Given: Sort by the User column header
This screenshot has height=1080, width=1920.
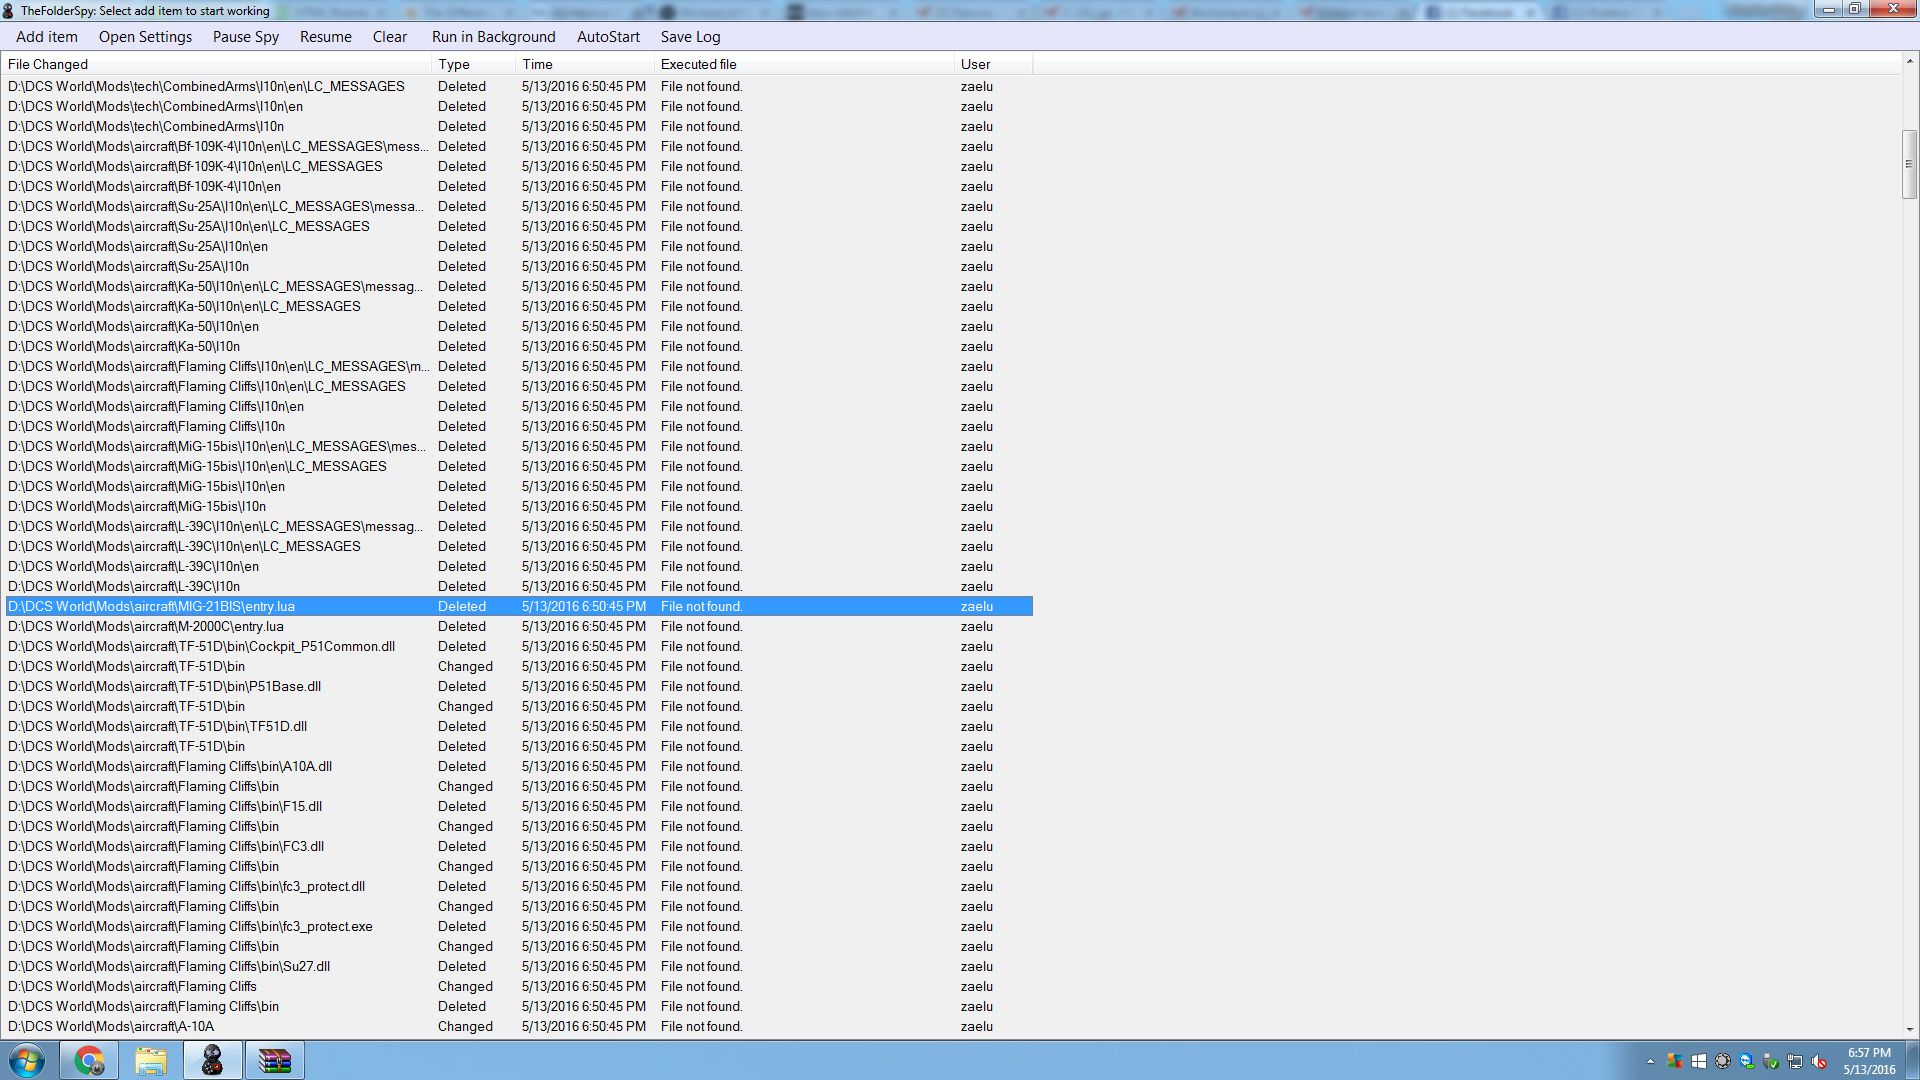Looking at the screenshot, I should coord(994,64).
